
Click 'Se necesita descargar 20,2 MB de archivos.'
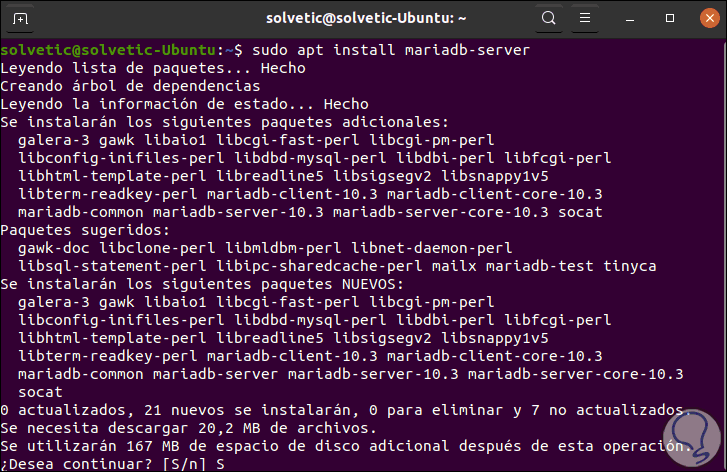[x=189, y=428]
